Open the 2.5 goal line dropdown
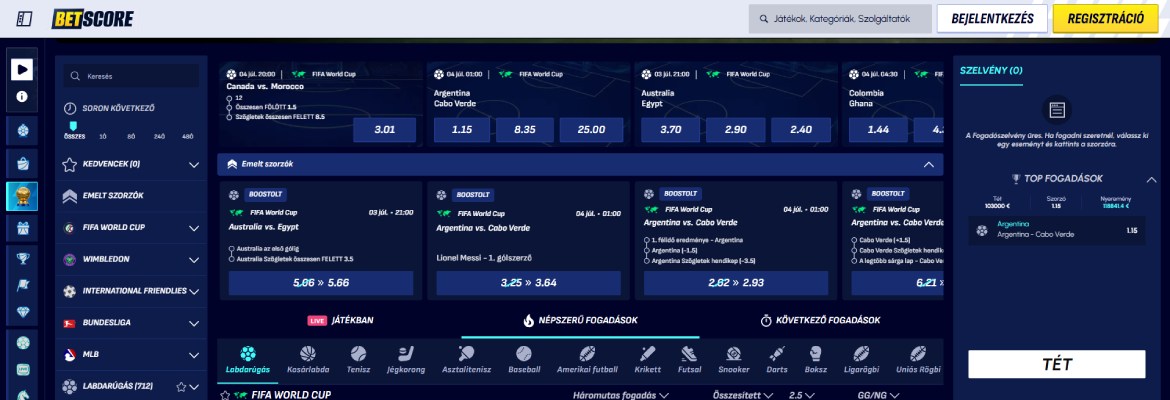The height and width of the screenshot is (400, 1170). tap(801, 395)
